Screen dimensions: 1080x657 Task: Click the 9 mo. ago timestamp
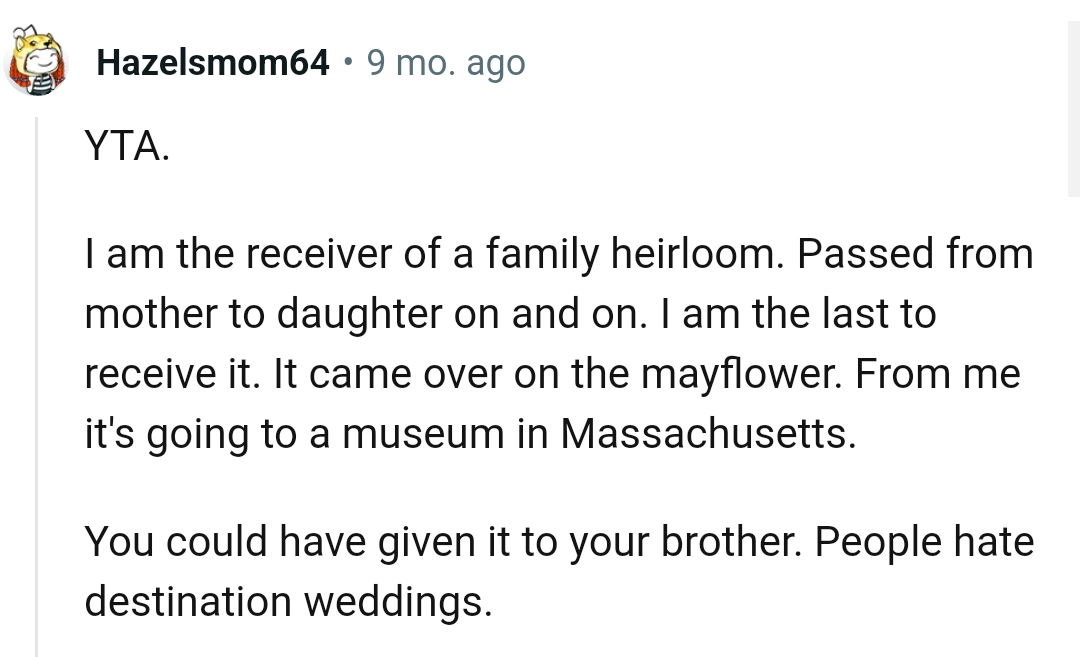[x=446, y=62]
